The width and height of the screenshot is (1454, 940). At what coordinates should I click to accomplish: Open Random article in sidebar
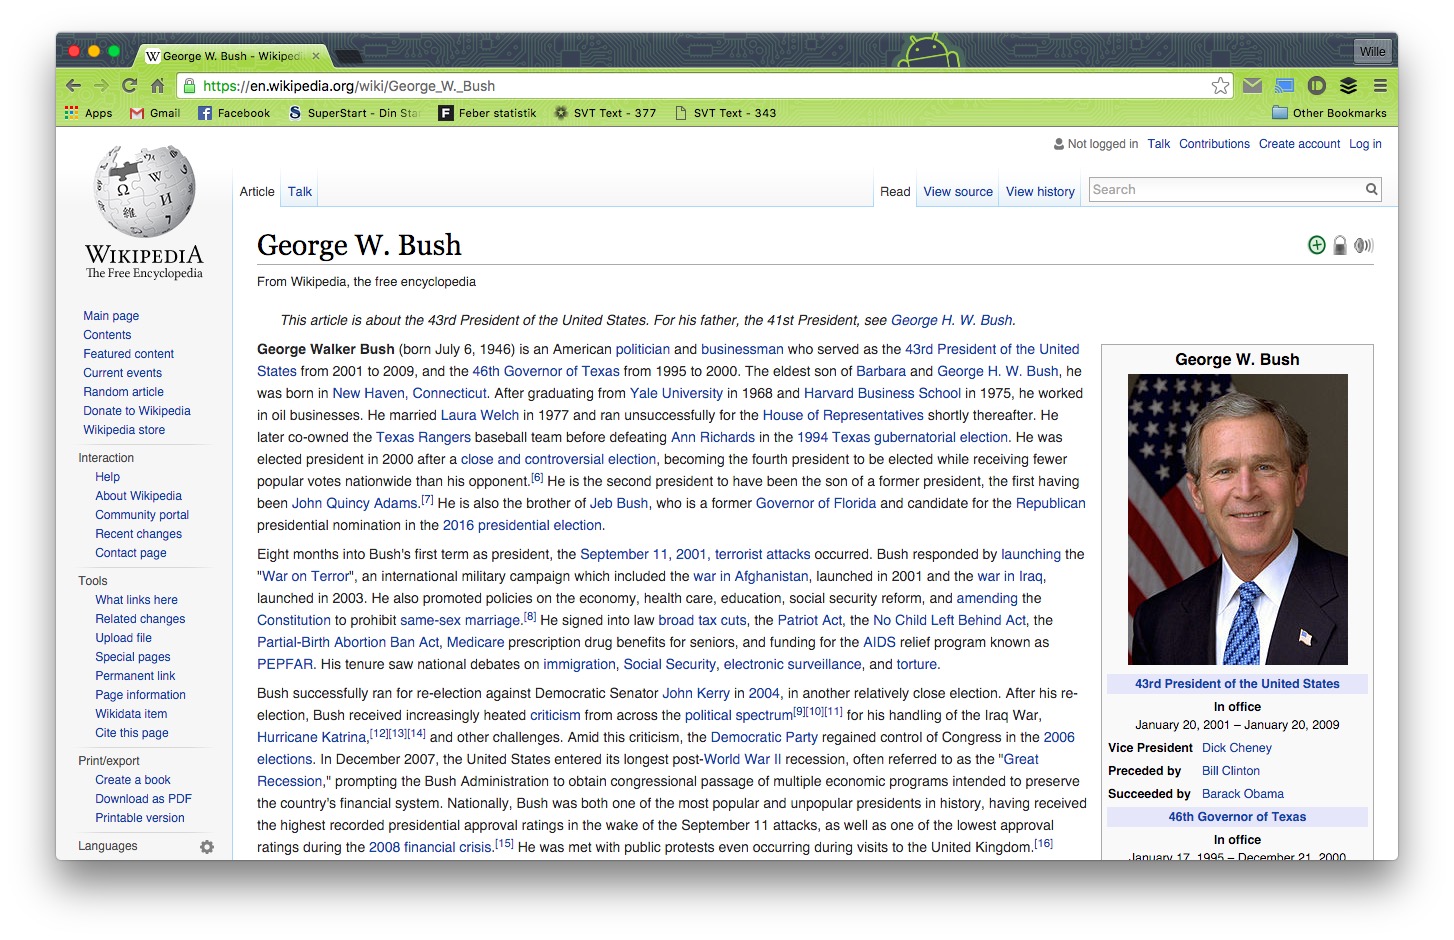pos(123,392)
